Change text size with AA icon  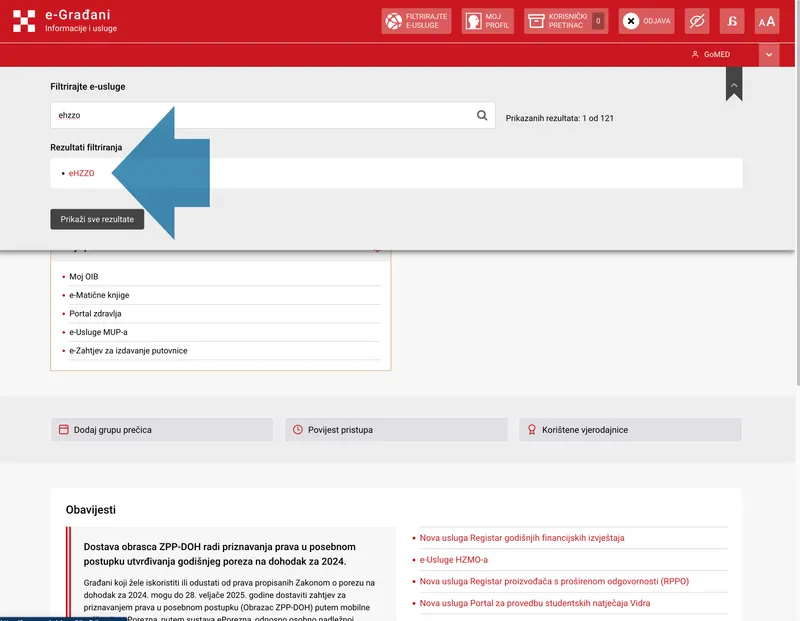[767, 21]
